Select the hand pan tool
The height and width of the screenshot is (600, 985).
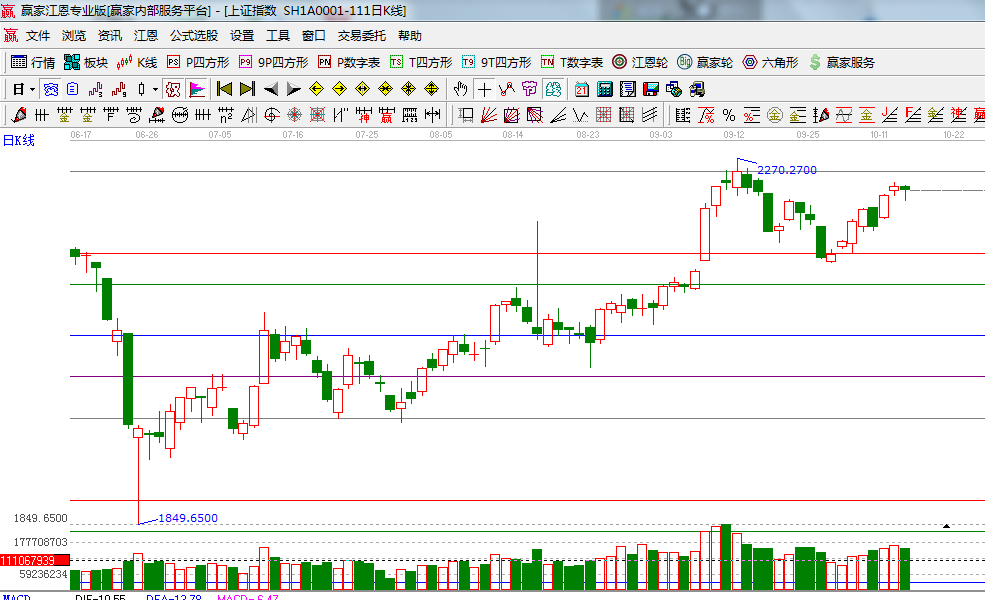[461, 89]
